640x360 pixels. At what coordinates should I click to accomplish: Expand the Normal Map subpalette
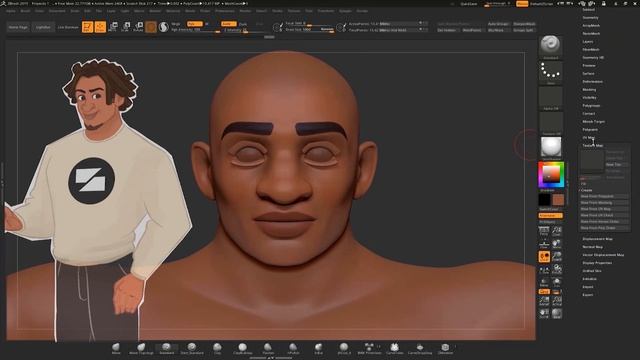(x=593, y=247)
